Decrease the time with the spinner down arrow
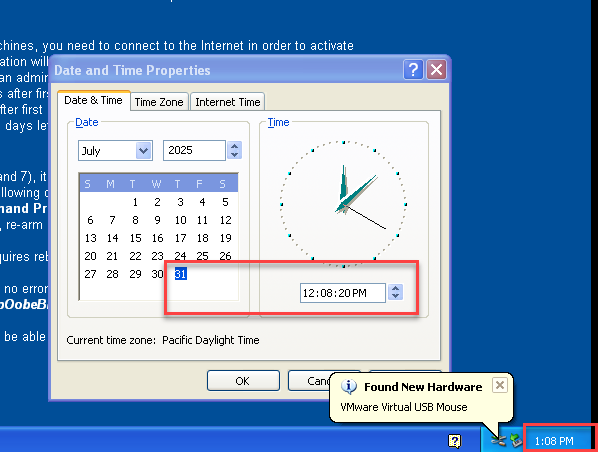This screenshot has height=452, width=598. click(x=395, y=297)
